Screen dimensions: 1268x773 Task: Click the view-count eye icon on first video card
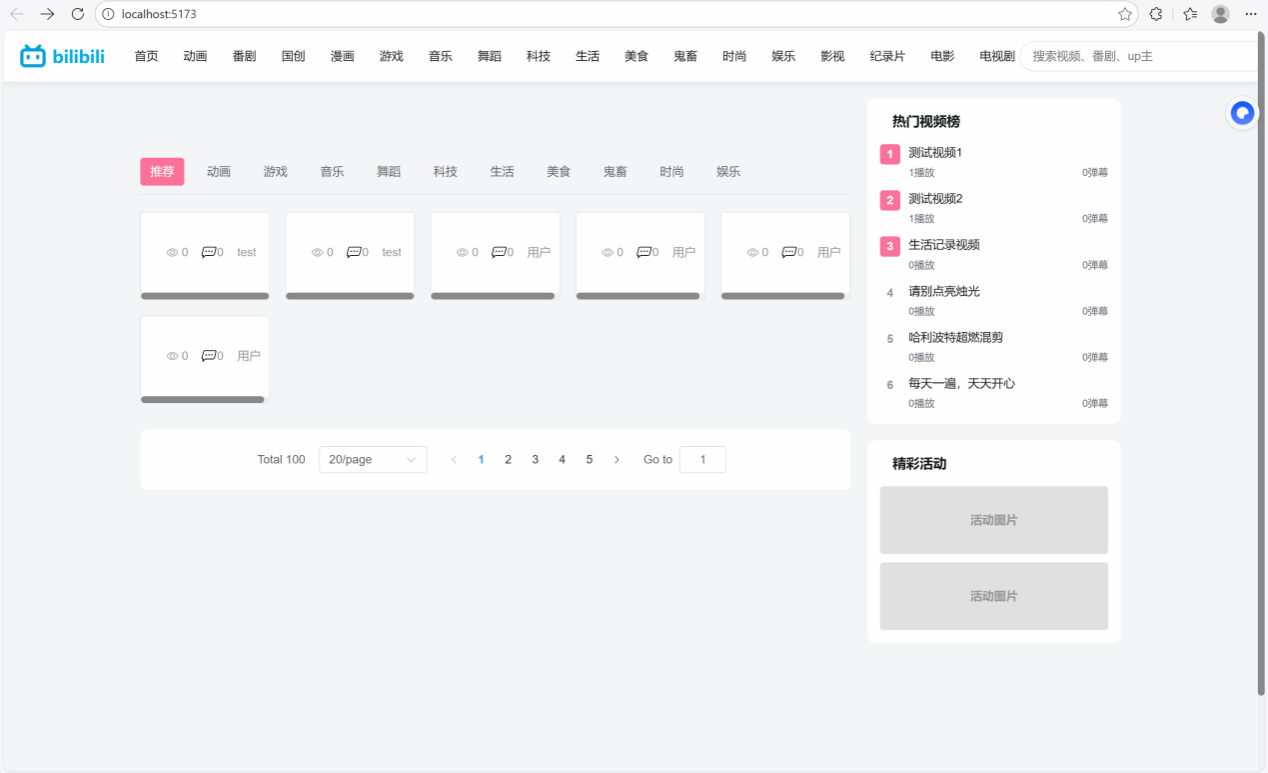click(x=172, y=253)
